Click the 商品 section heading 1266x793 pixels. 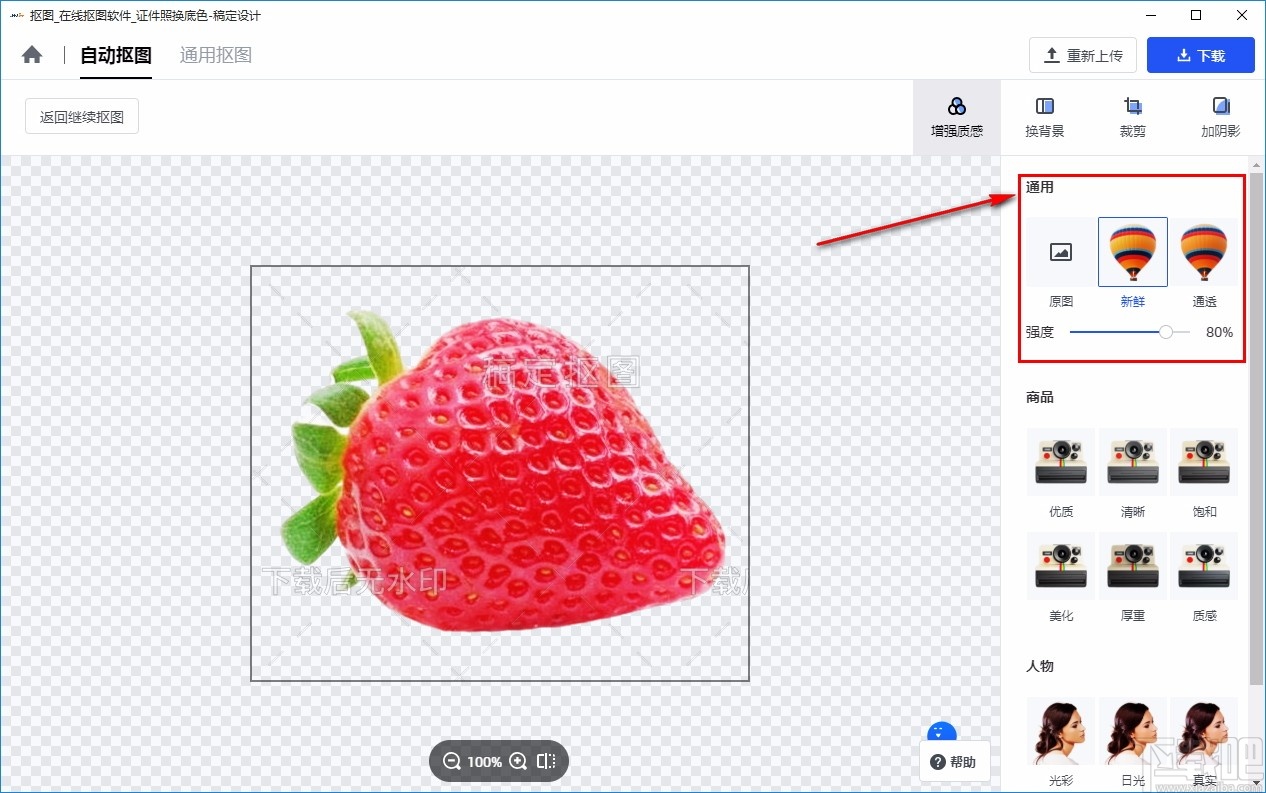[1040, 397]
